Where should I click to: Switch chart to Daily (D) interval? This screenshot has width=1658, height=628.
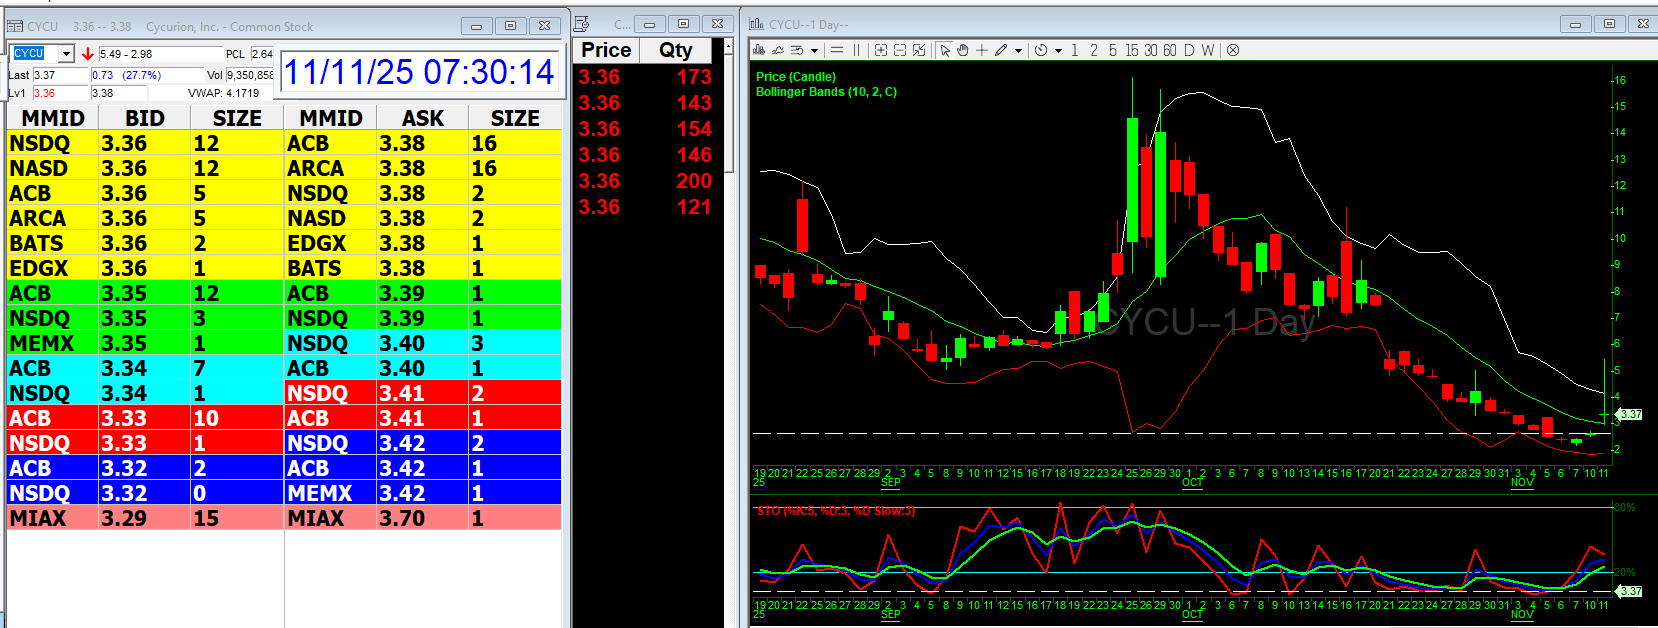pos(1189,50)
